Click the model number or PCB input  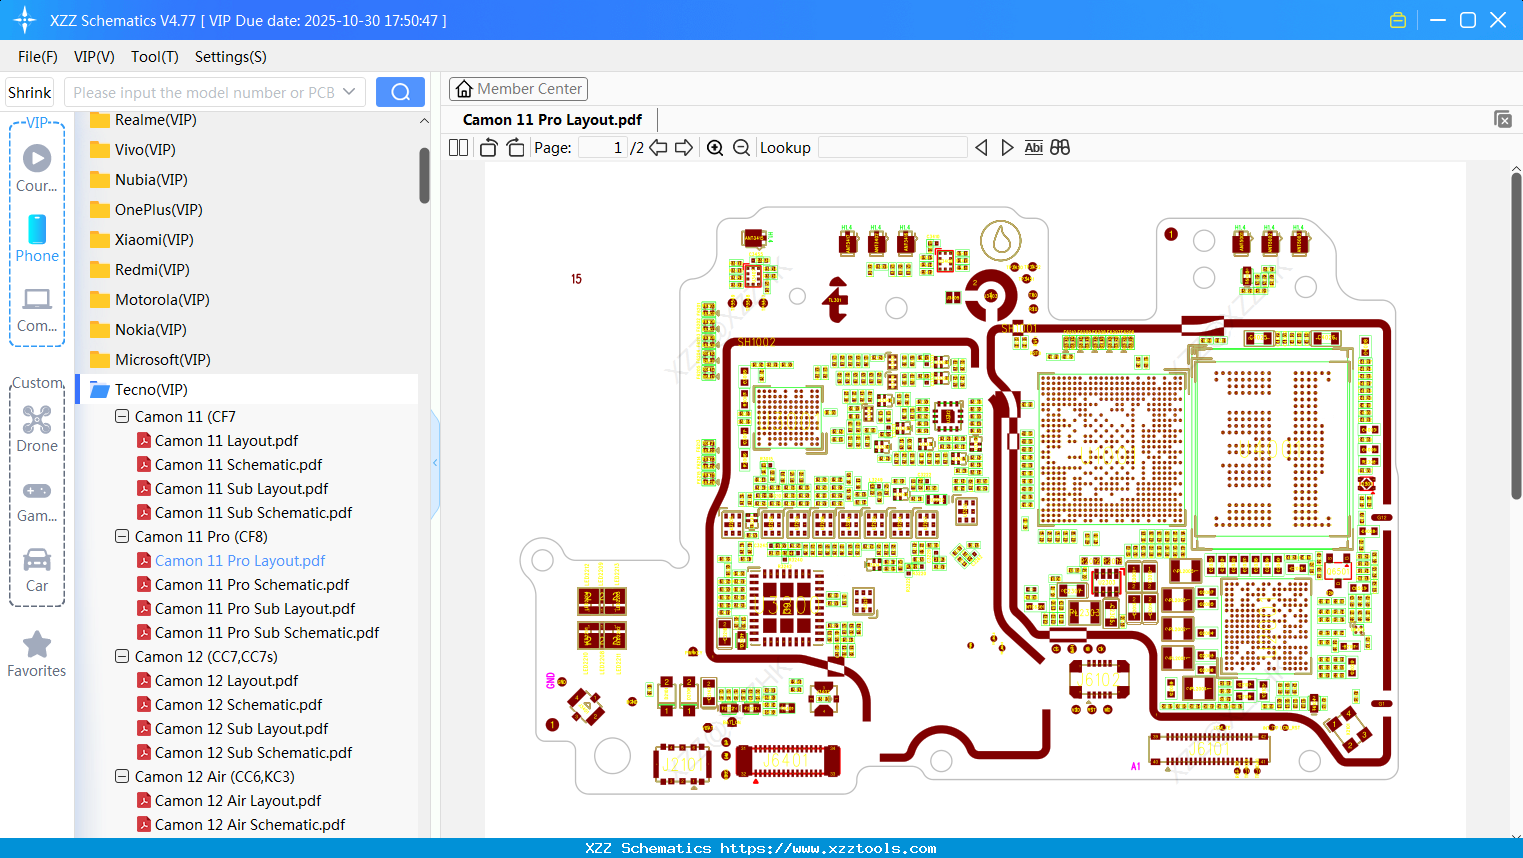tap(205, 92)
